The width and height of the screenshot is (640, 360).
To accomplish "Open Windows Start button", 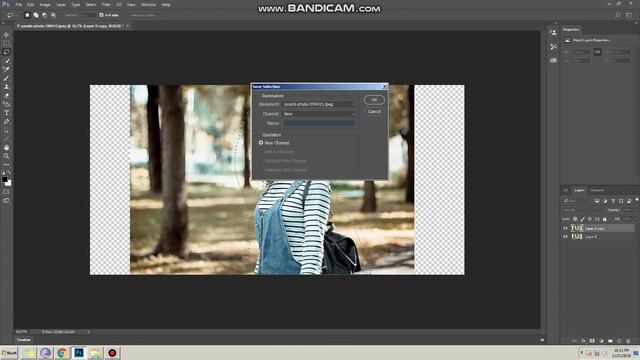I will [9, 353].
